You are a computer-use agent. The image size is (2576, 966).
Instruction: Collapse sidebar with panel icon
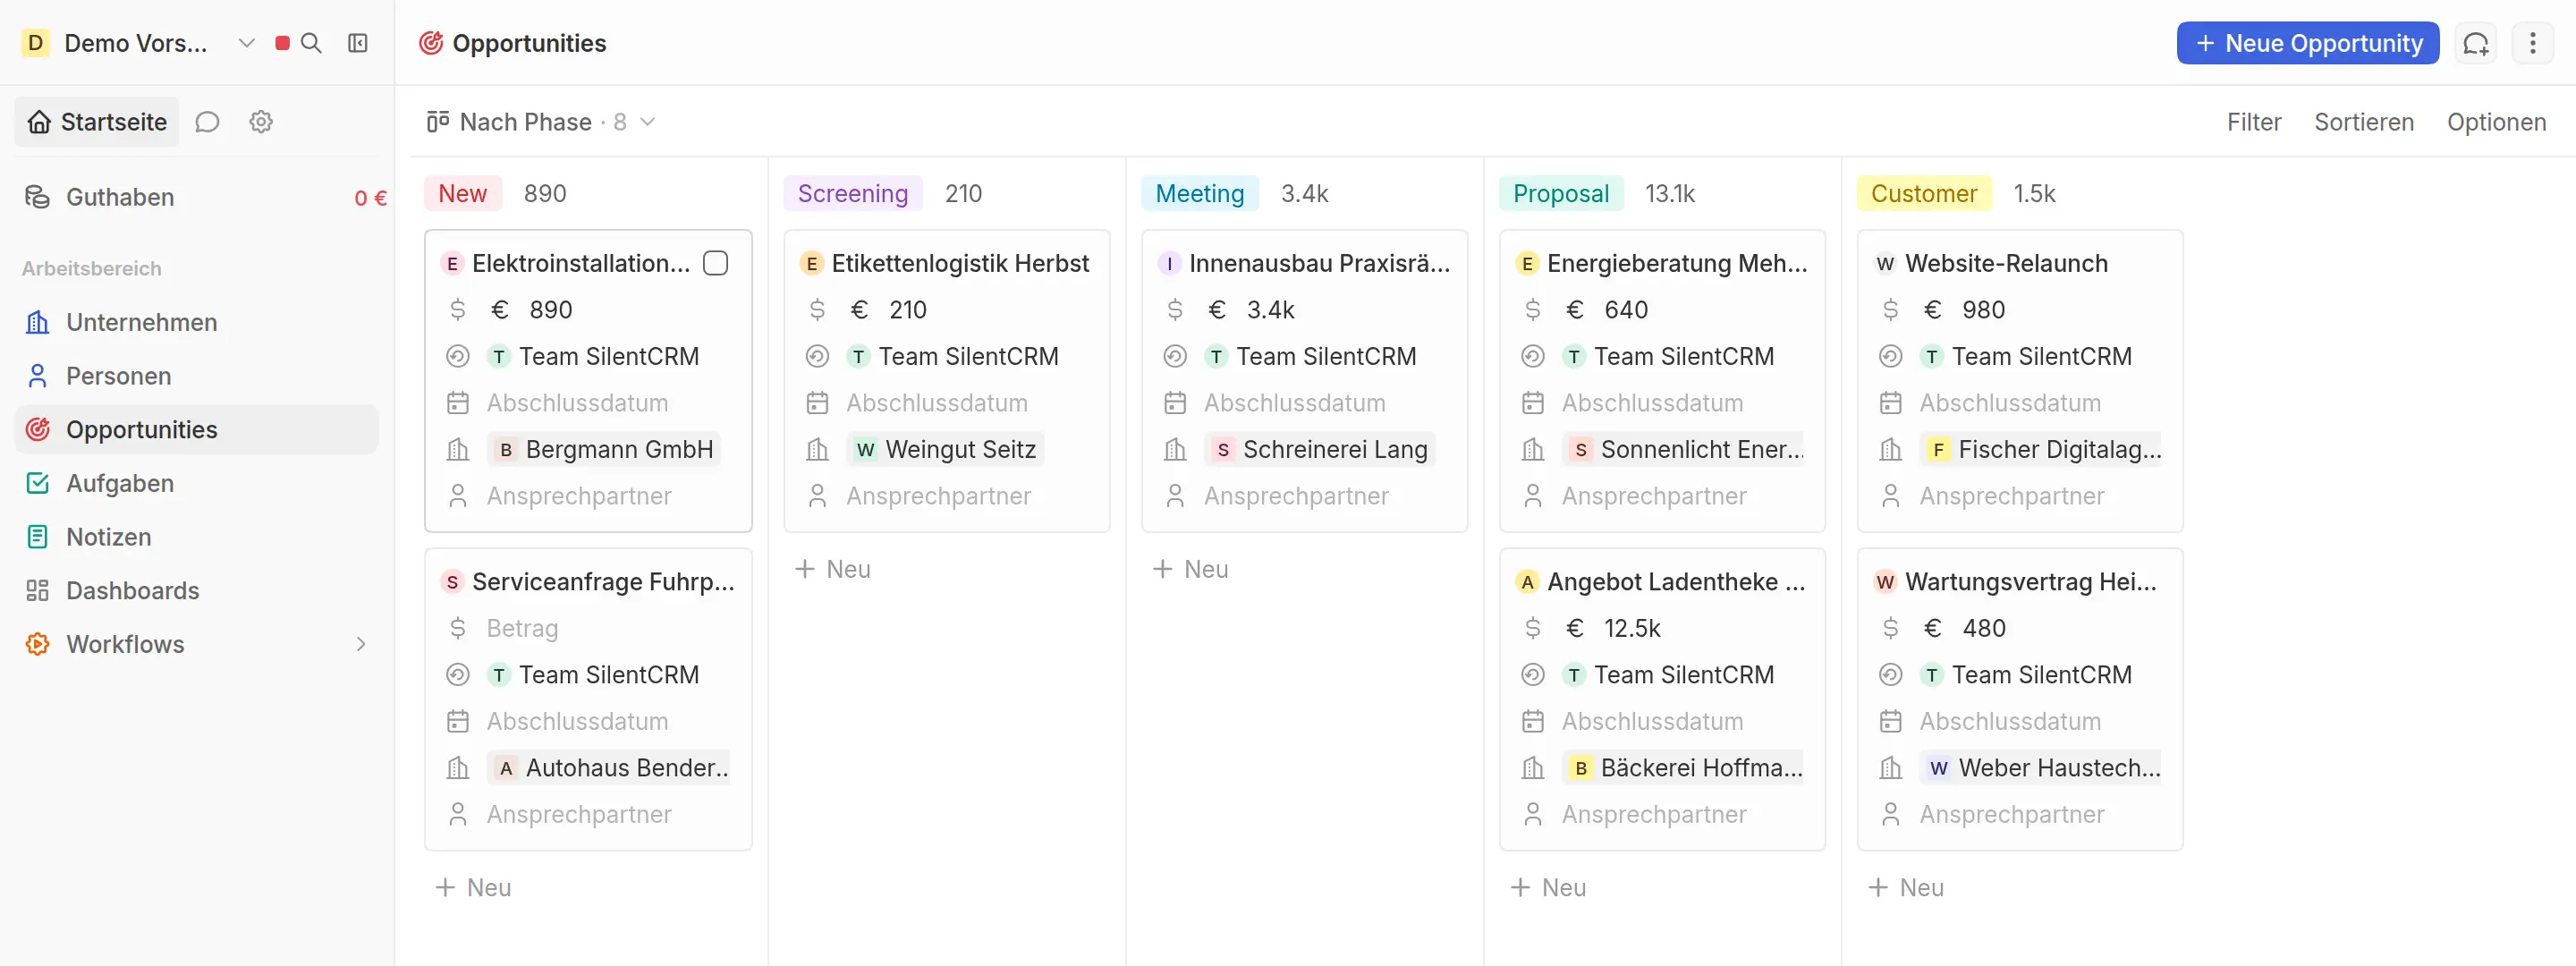point(358,43)
